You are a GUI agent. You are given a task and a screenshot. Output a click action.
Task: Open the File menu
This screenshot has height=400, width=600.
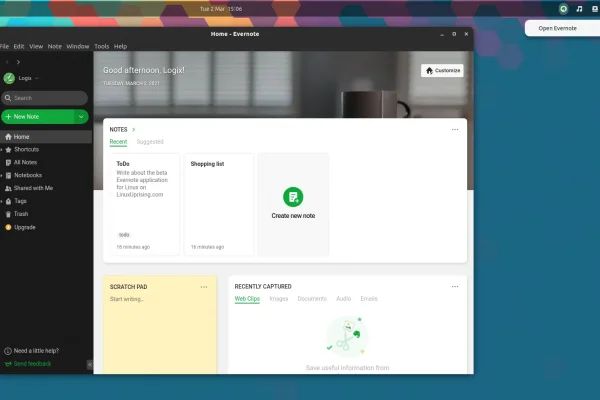point(4,46)
